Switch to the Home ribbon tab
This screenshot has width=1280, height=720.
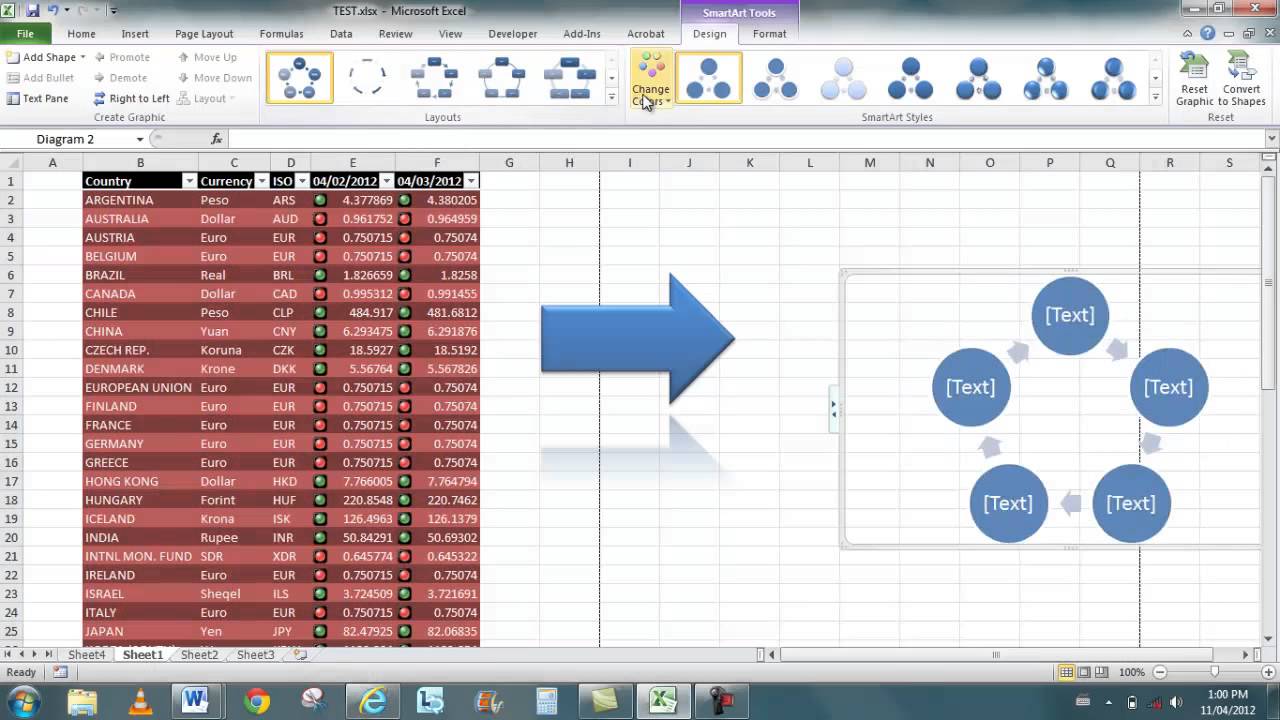81,33
